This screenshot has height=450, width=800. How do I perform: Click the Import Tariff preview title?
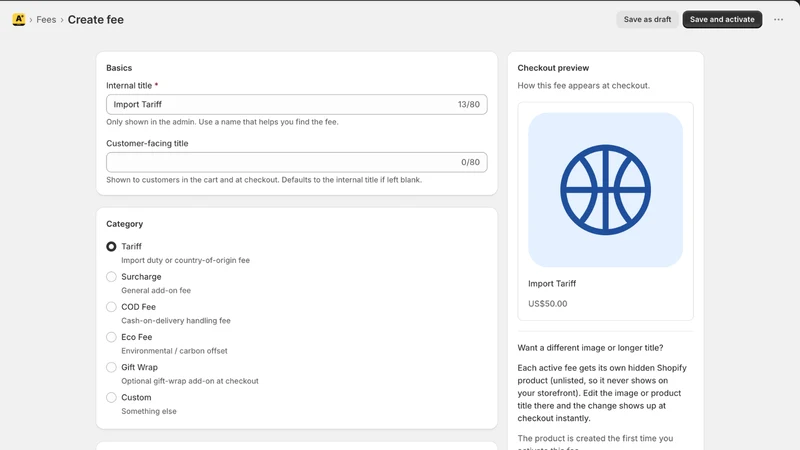pos(552,284)
